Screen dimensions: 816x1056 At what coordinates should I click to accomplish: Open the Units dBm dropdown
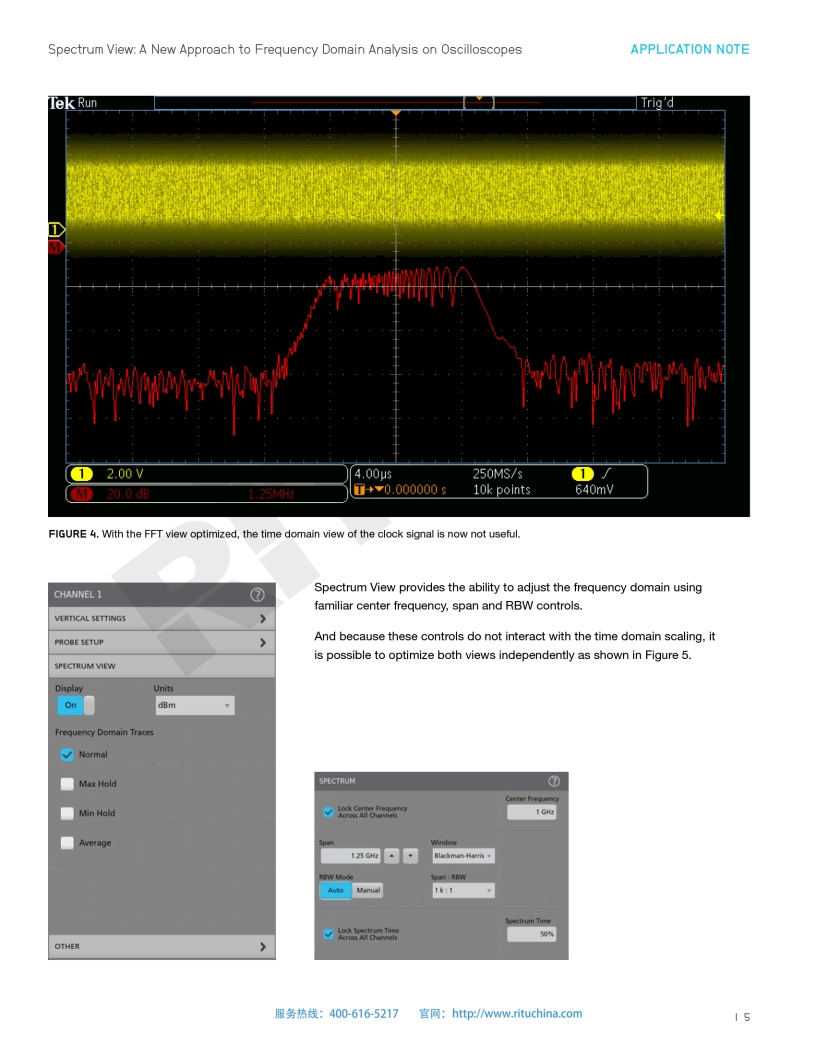point(194,705)
